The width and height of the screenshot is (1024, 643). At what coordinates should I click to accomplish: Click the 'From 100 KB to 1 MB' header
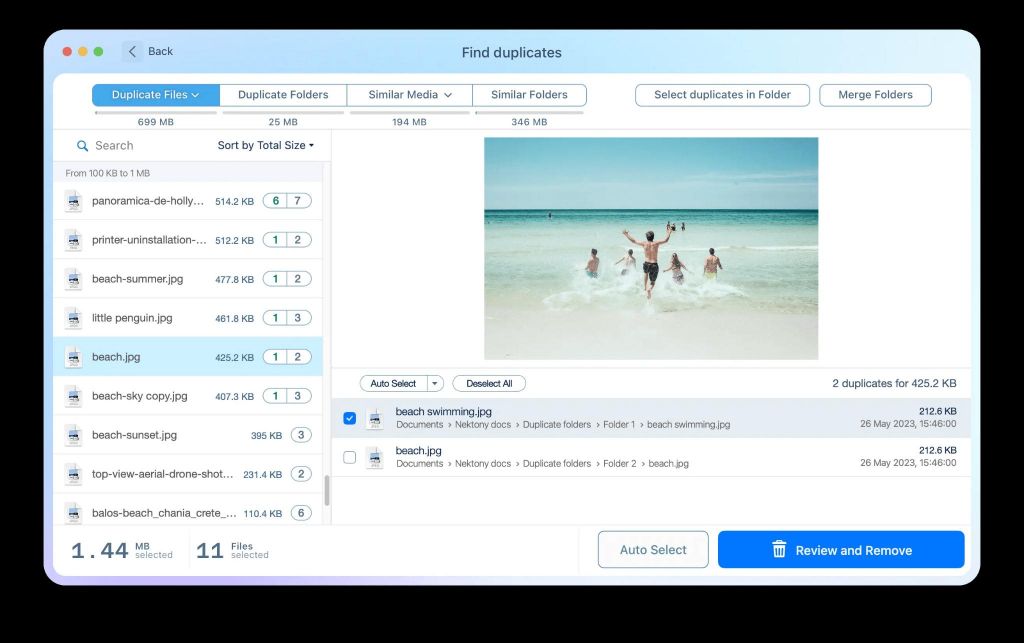(x=108, y=174)
